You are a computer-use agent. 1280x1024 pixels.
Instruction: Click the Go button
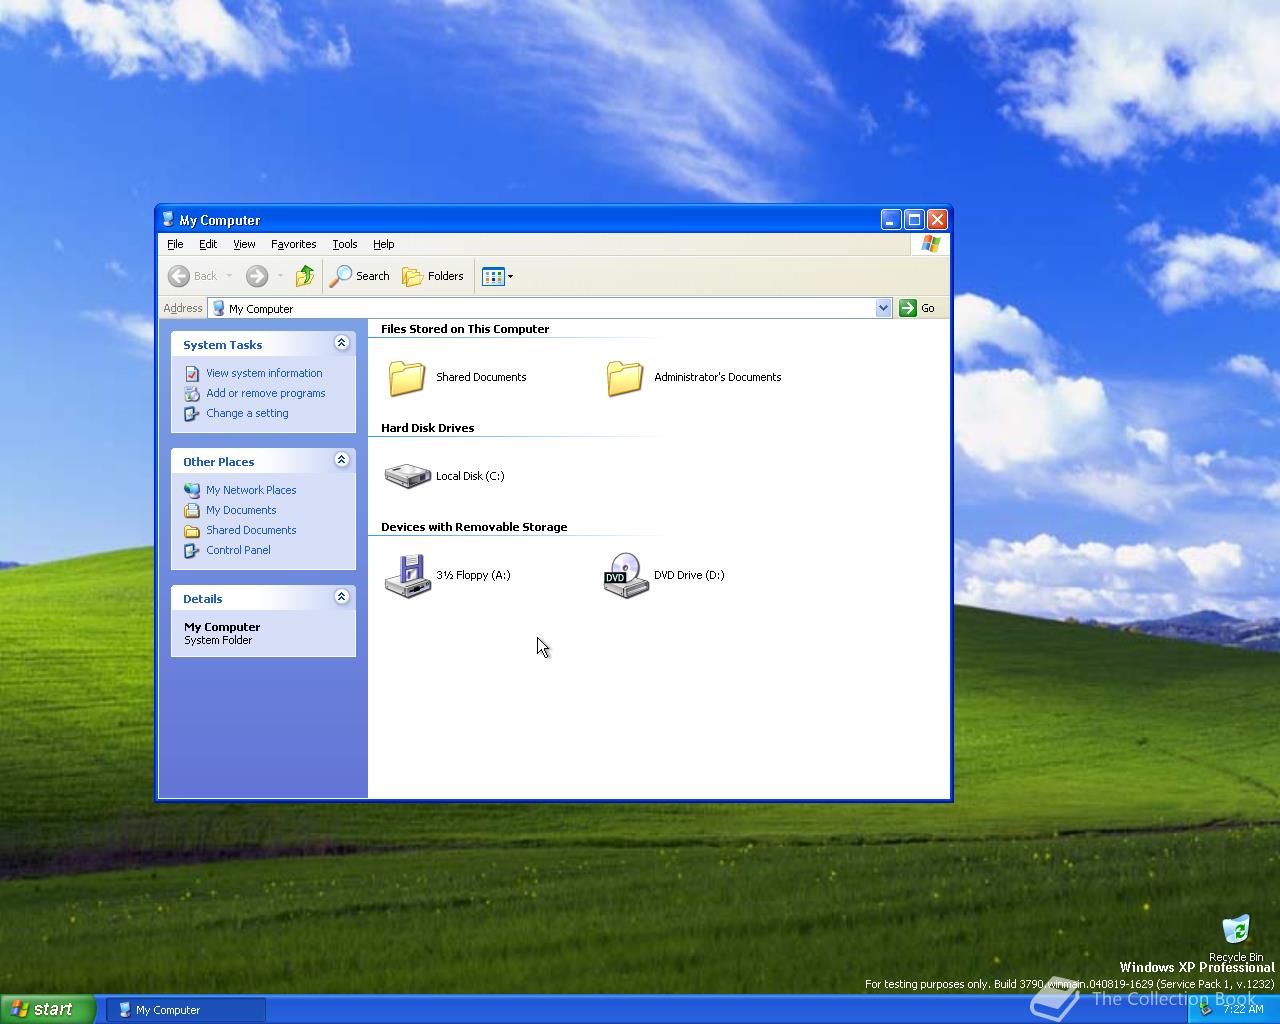coord(917,308)
